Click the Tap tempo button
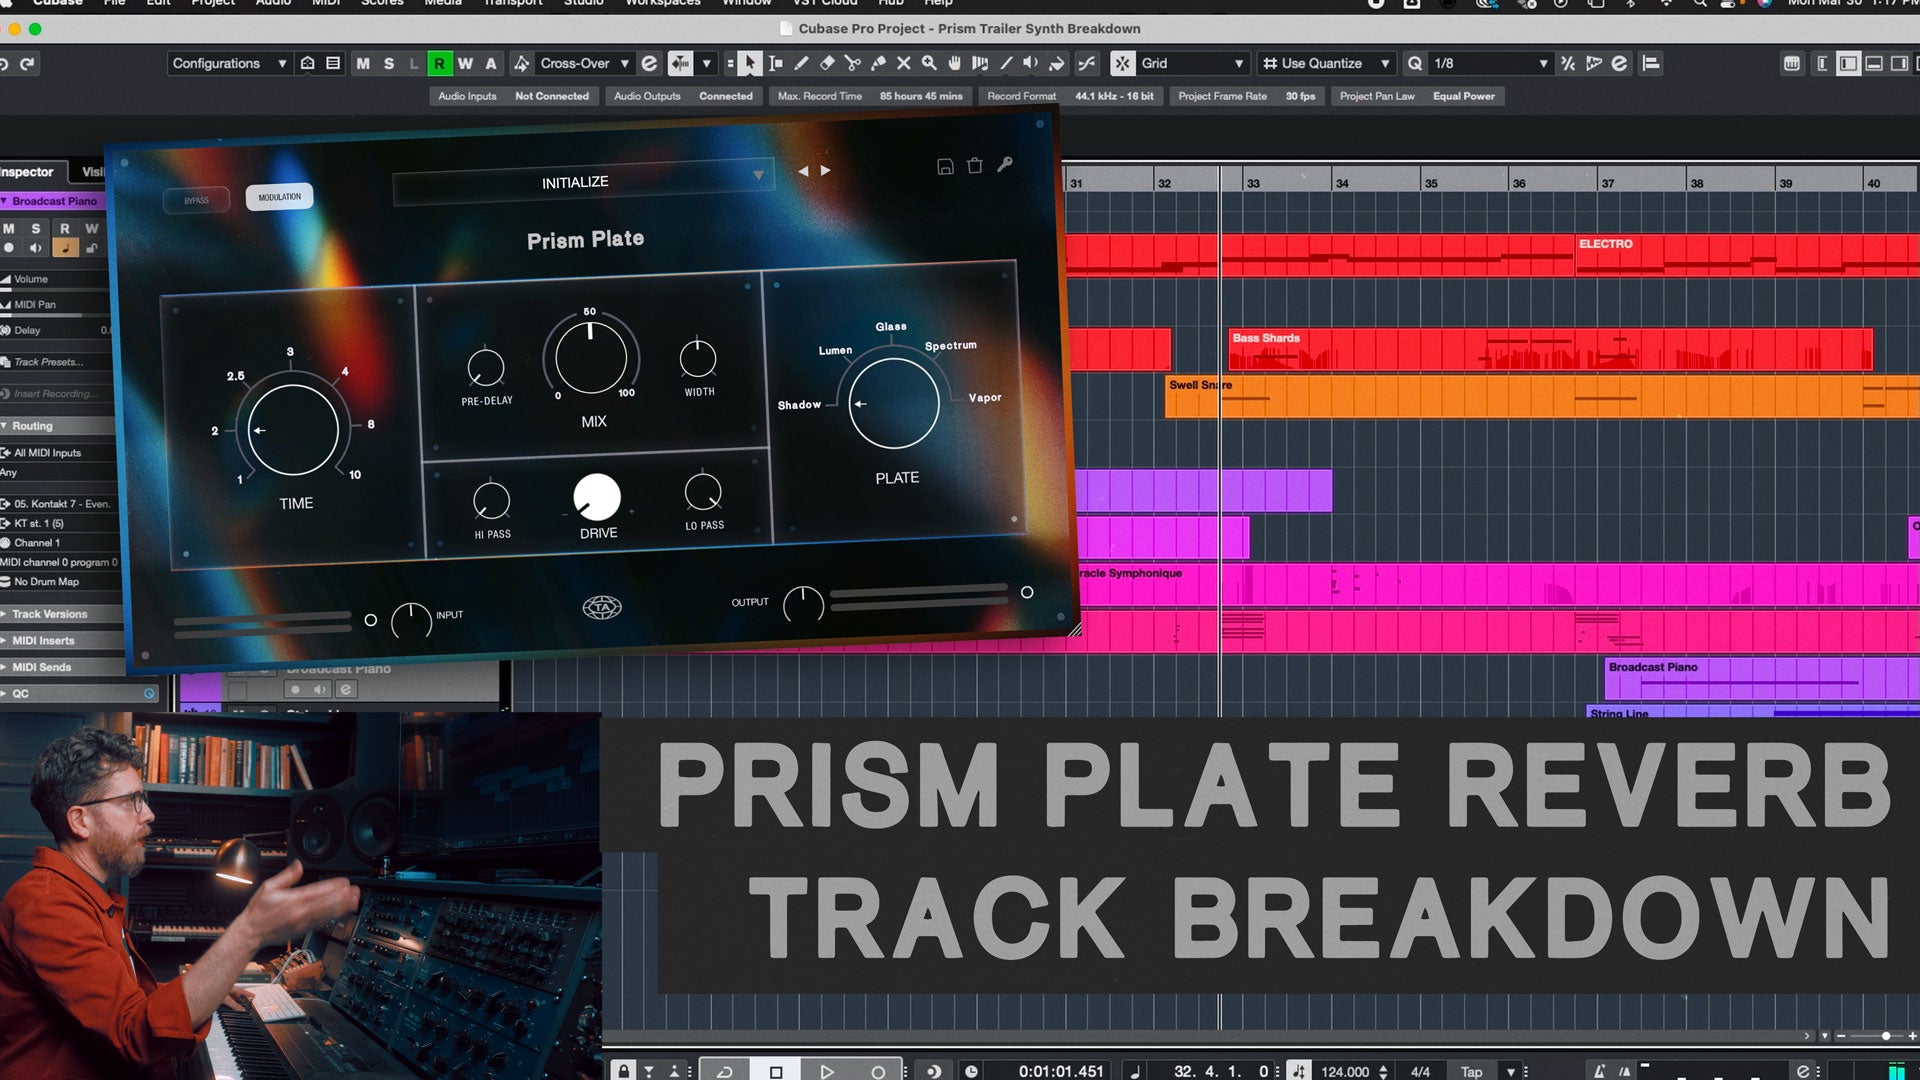This screenshot has width=1920, height=1080. pyautogui.click(x=1471, y=1071)
